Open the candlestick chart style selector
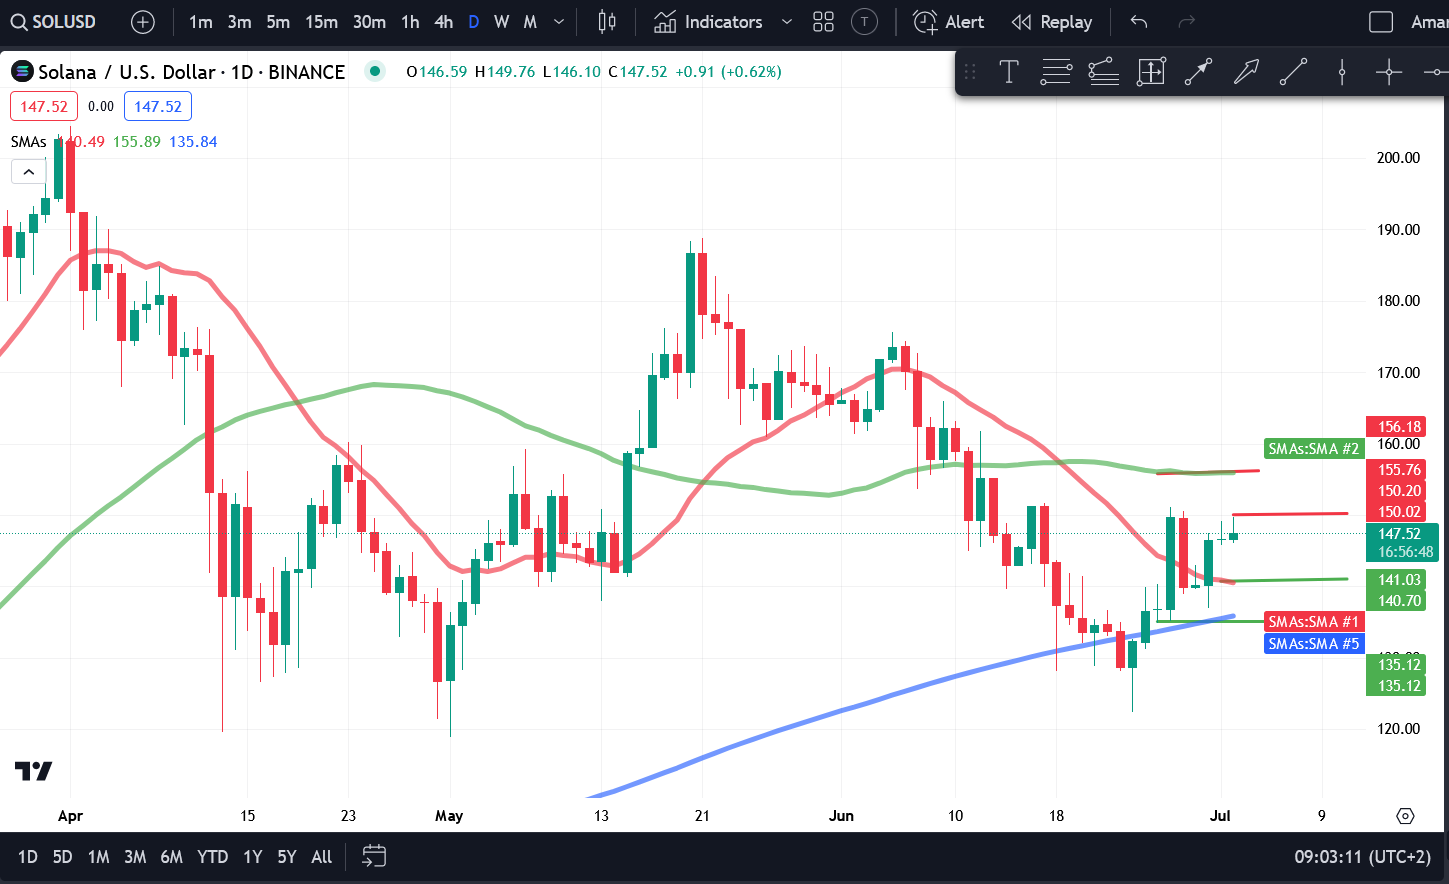The image size is (1449, 884). tap(607, 22)
